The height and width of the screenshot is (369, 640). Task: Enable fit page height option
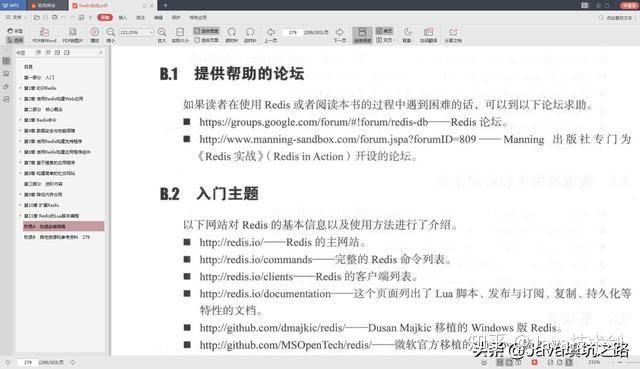(x=206, y=40)
